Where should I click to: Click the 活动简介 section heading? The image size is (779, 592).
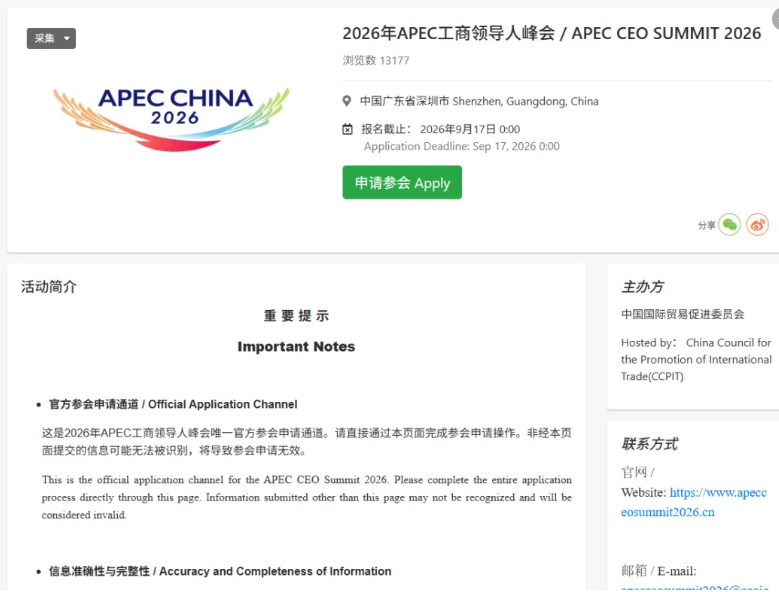pos(49,287)
